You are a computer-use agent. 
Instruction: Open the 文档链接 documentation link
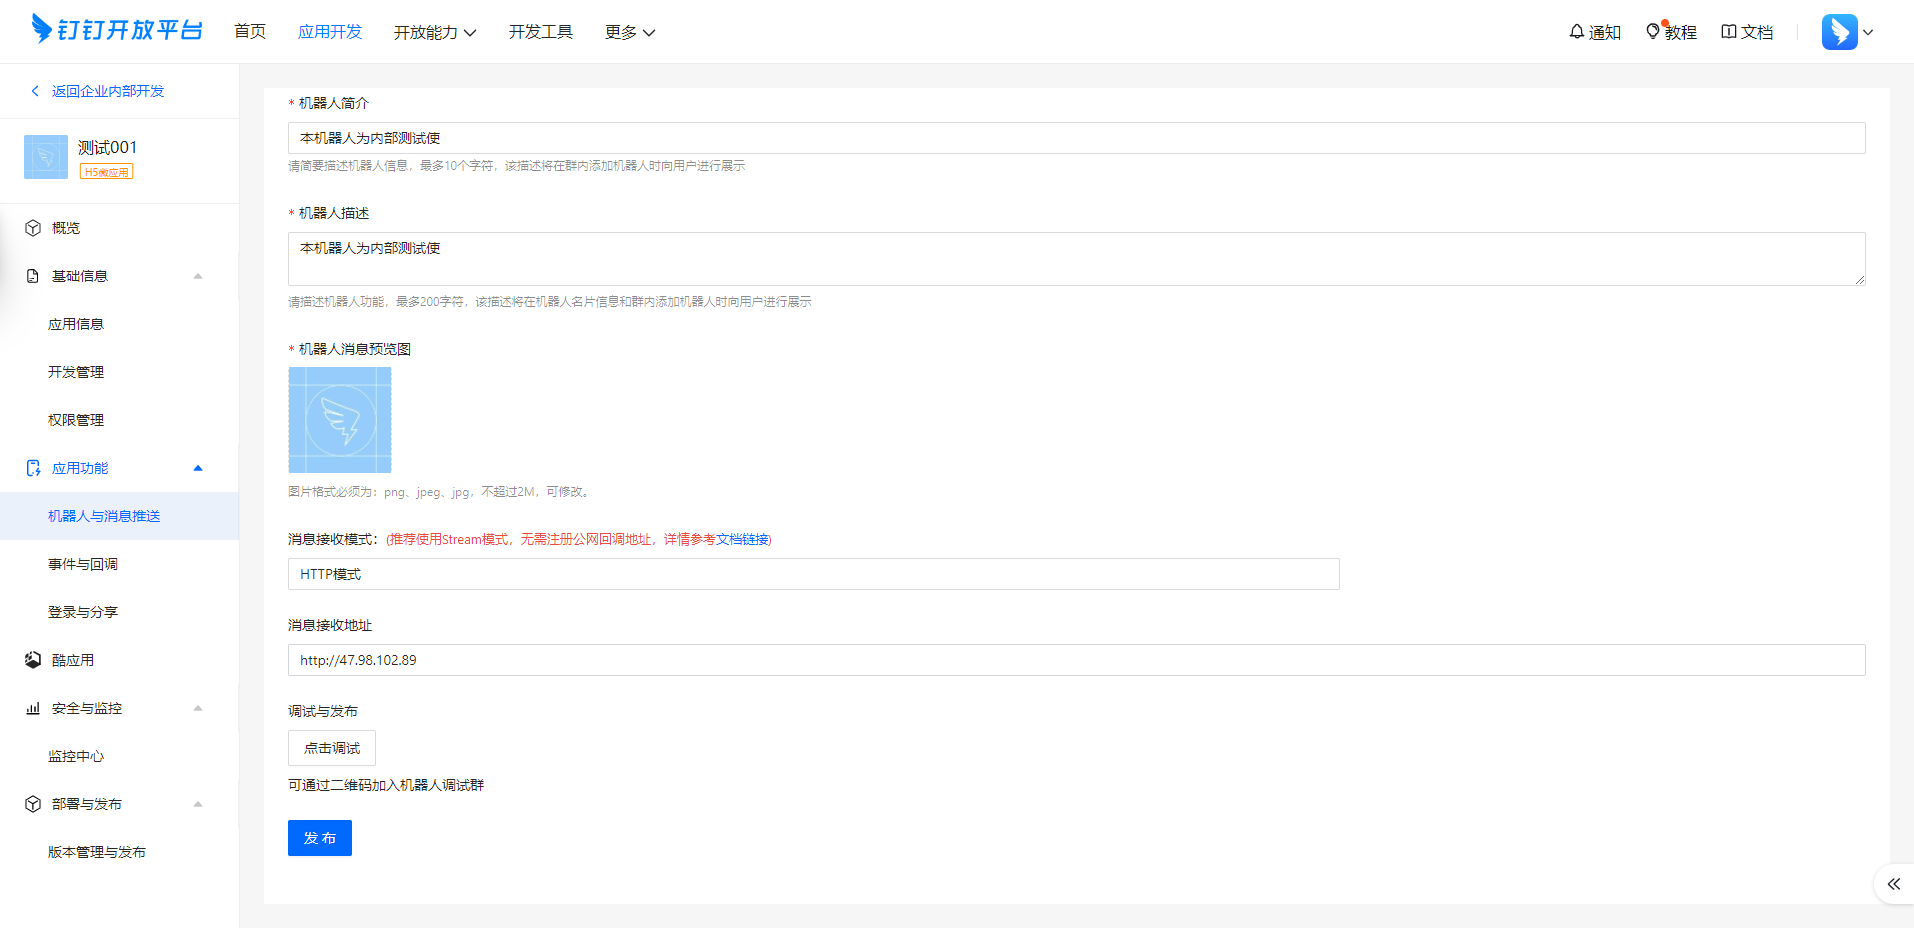[742, 540]
